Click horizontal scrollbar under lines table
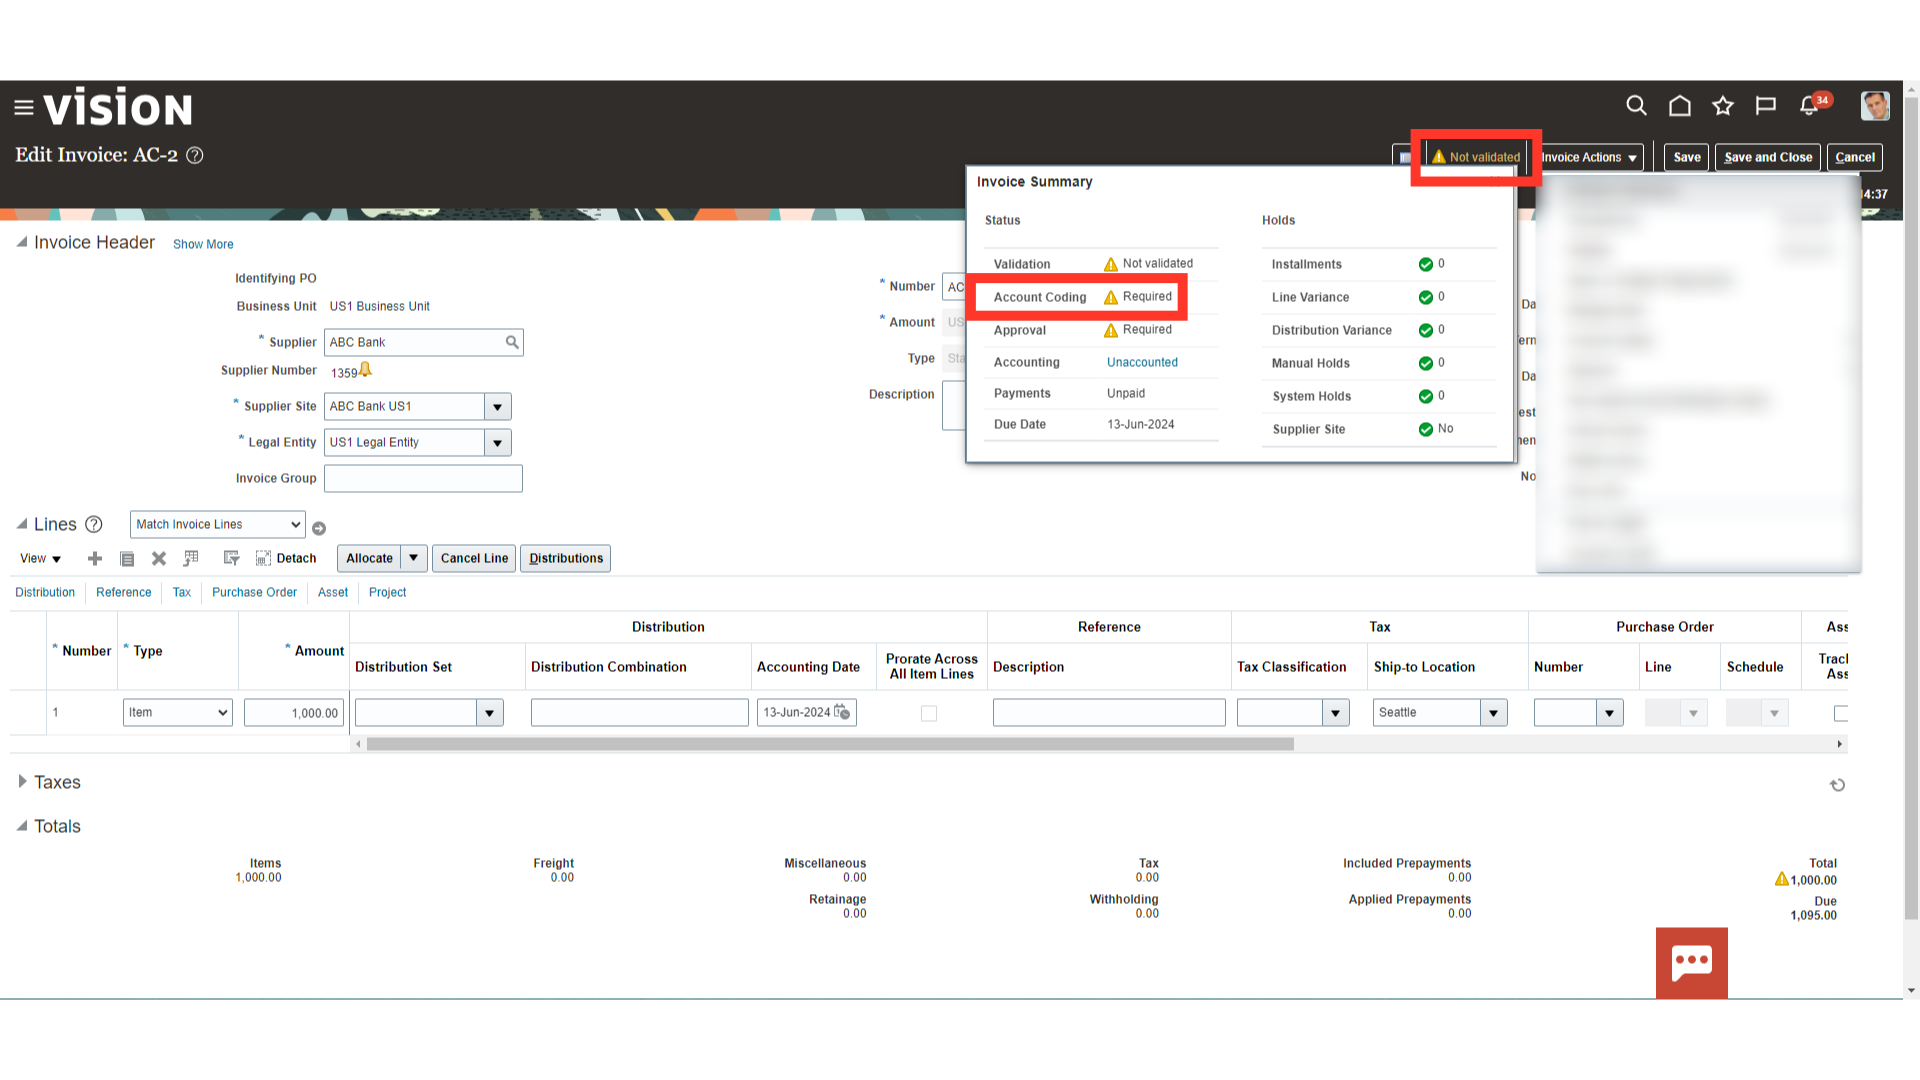Screen dimensions: 1920x1080 (830, 744)
